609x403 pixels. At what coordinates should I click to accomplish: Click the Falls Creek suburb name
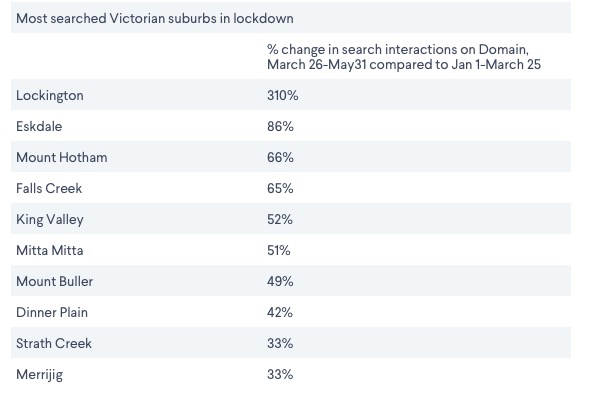(x=49, y=189)
